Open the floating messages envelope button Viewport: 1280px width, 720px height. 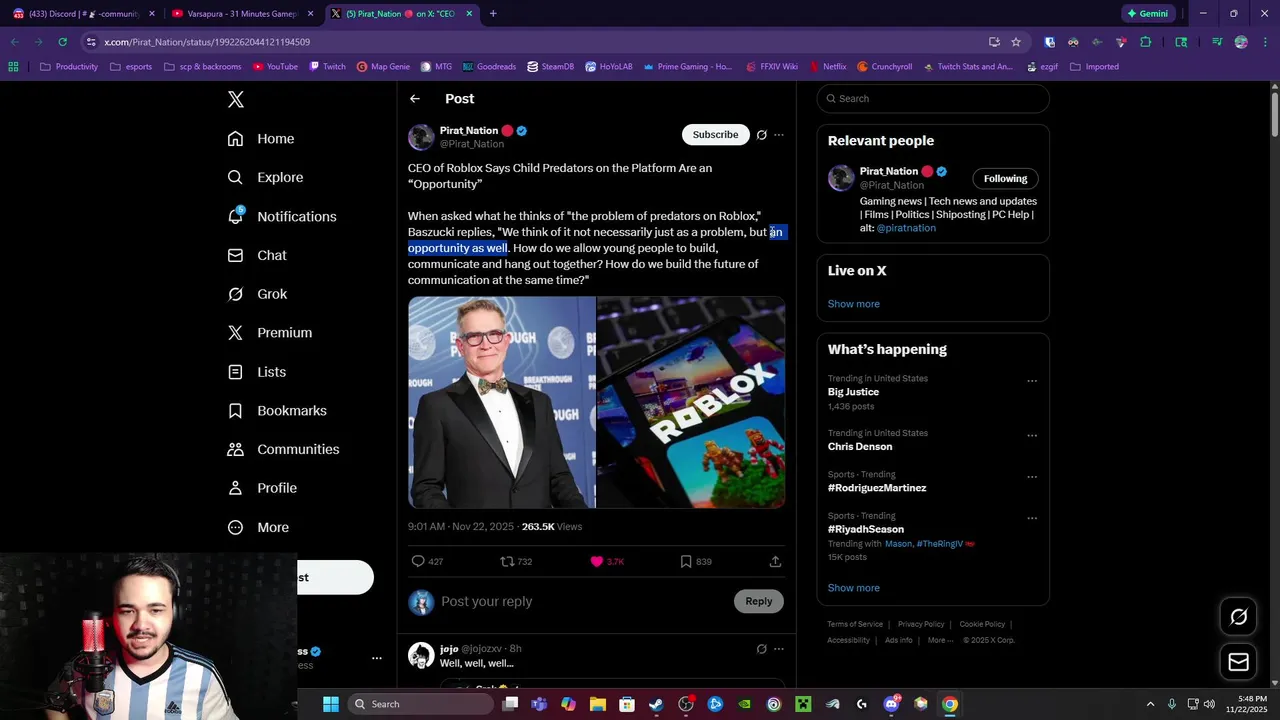1238,662
